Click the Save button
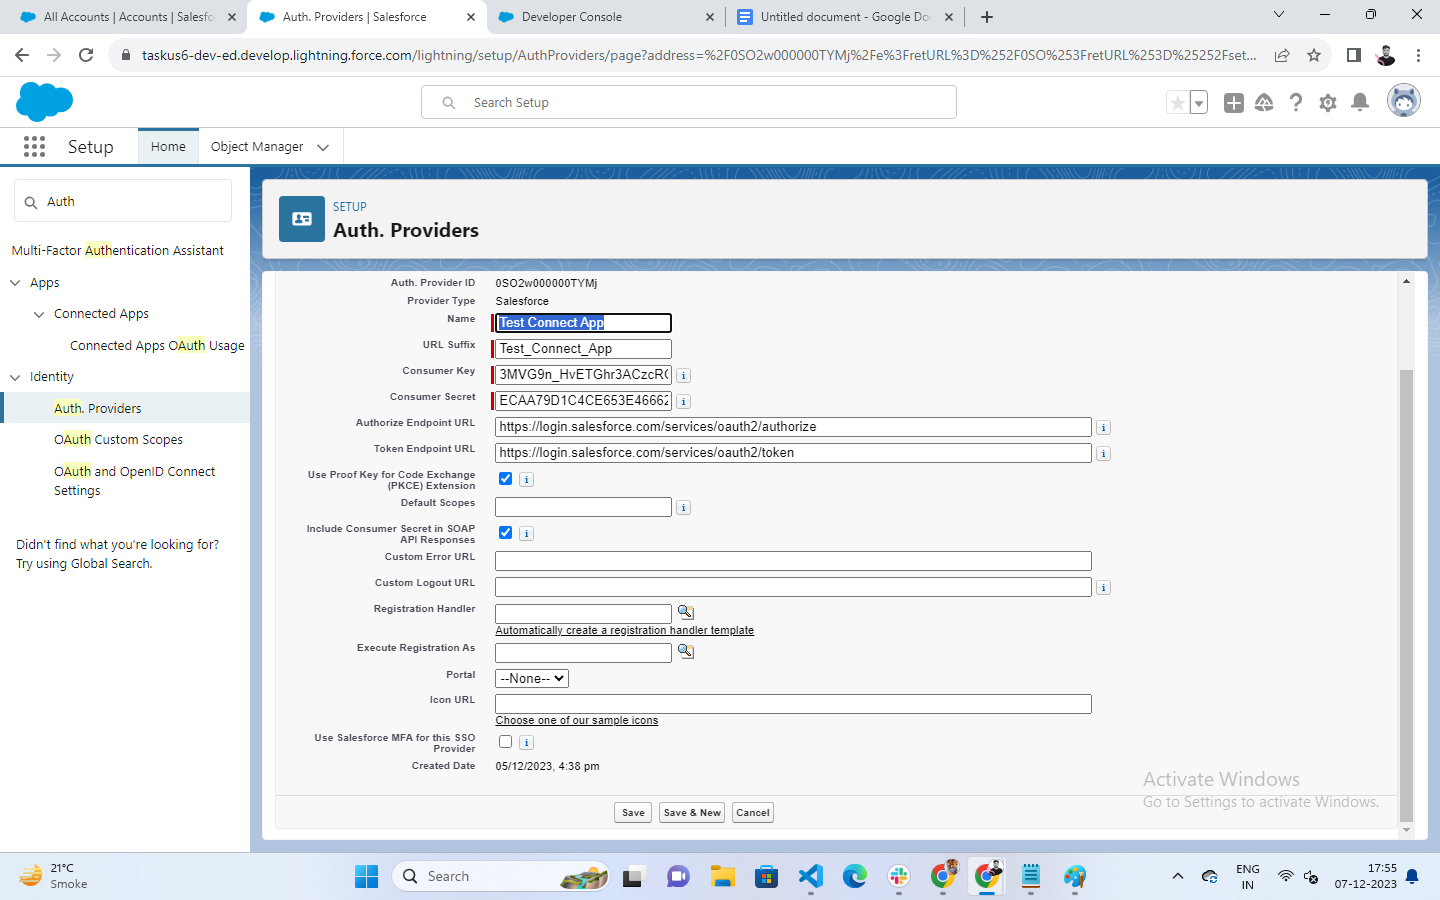The height and width of the screenshot is (900, 1440). click(x=633, y=813)
